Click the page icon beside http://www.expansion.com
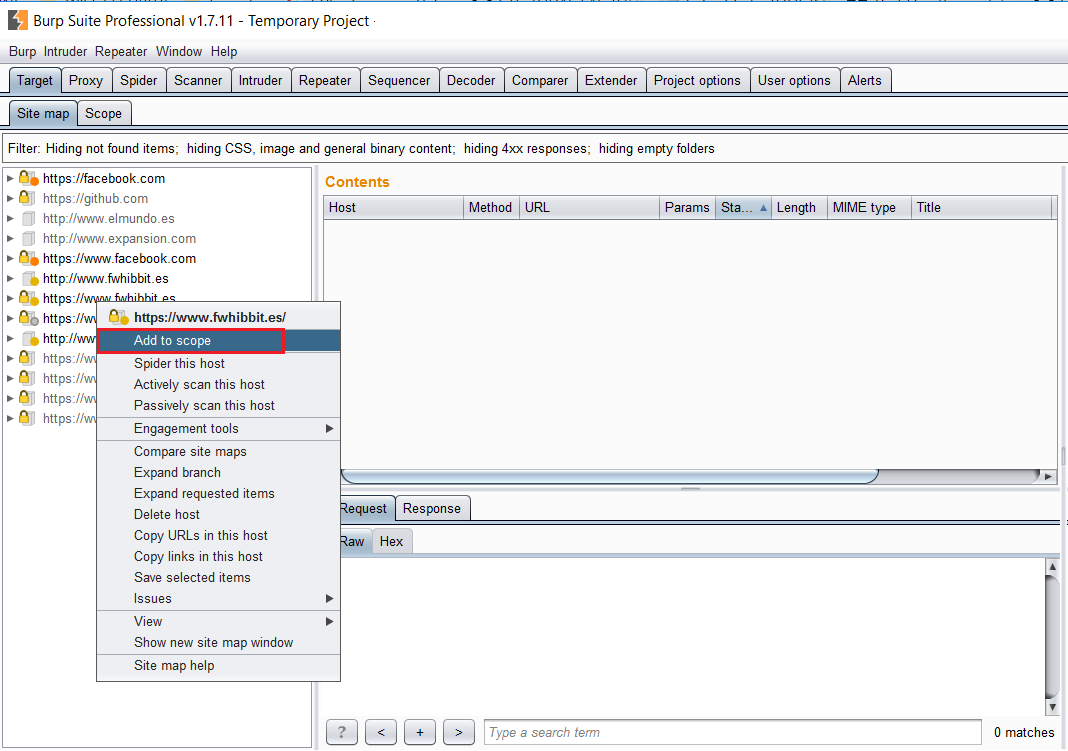1068x751 pixels. [x=28, y=239]
